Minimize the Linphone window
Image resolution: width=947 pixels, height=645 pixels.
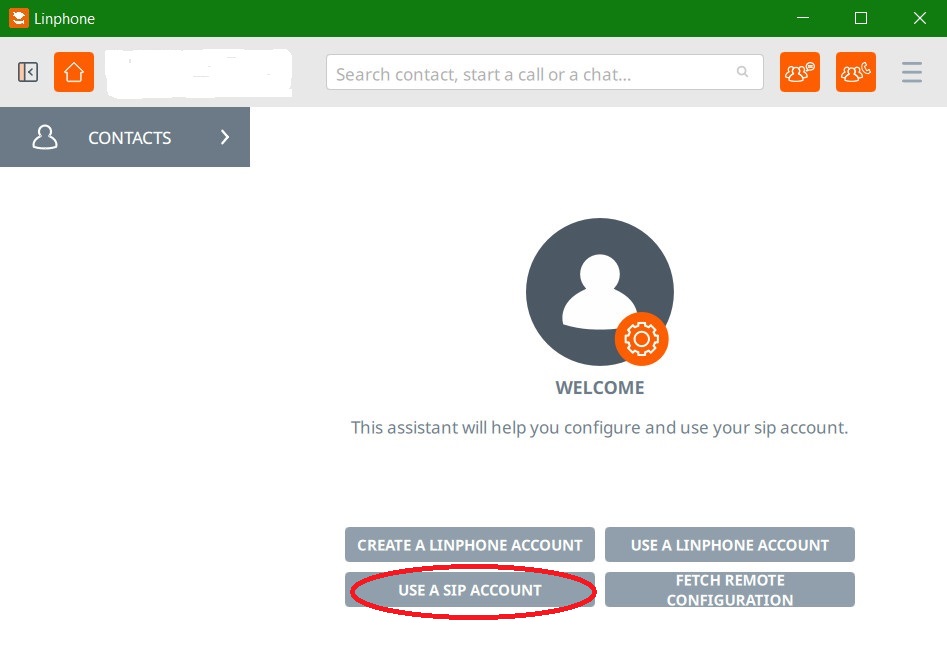pyautogui.click(x=803, y=18)
